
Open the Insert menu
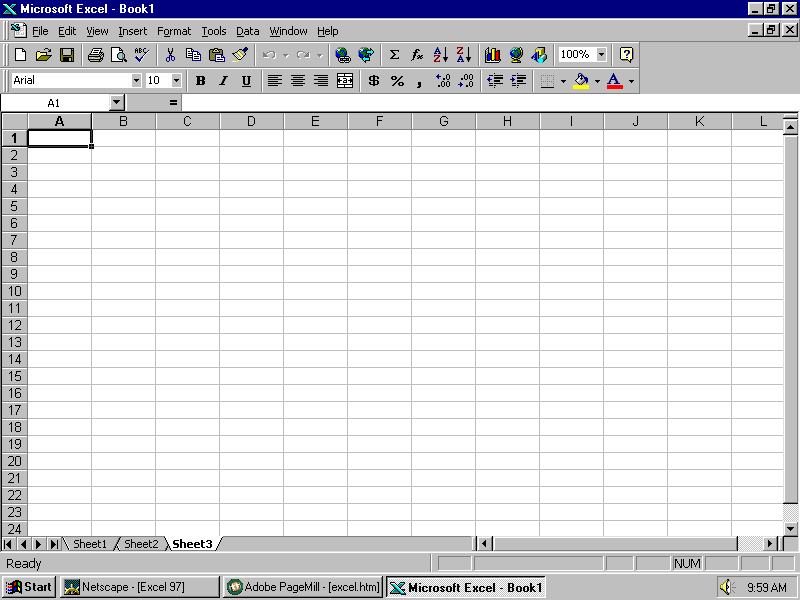tap(133, 31)
